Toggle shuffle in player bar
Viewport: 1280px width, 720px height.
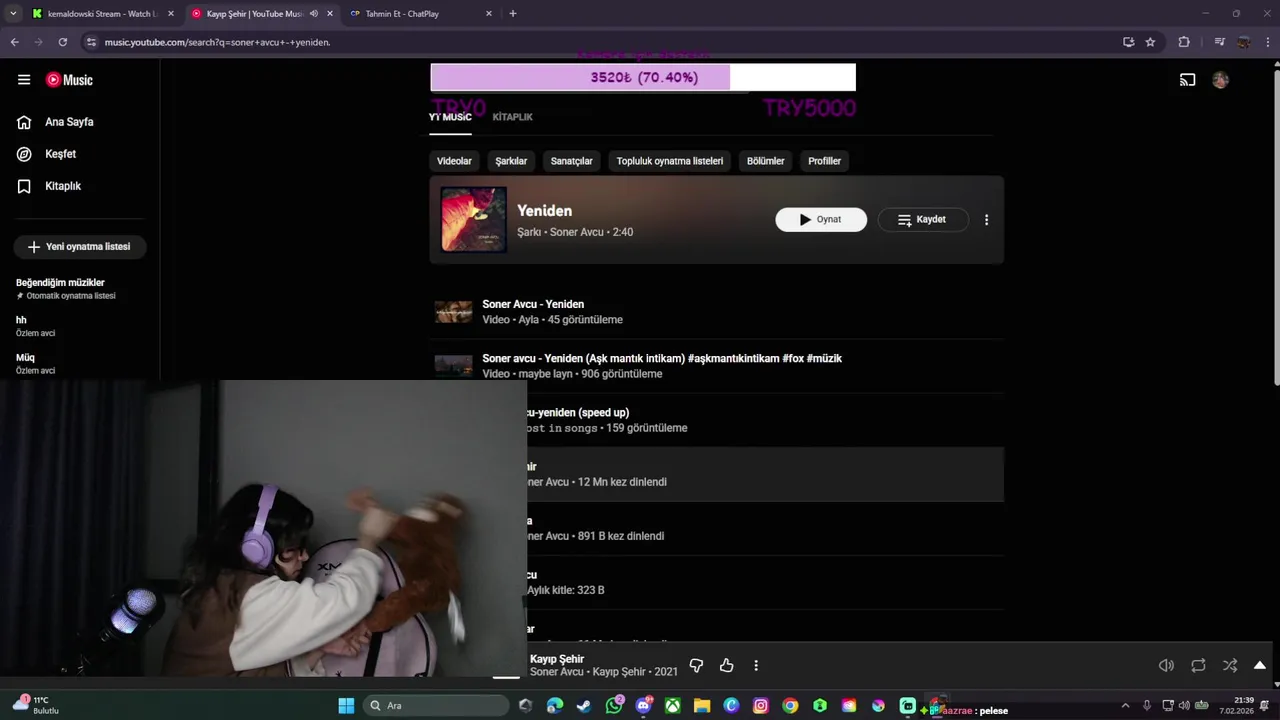pos(1230,665)
